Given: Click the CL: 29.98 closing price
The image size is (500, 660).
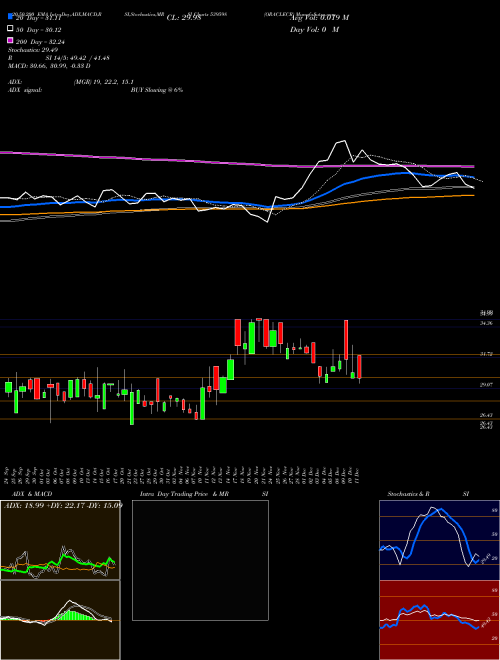Looking at the screenshot, I should tap(184, 18).
